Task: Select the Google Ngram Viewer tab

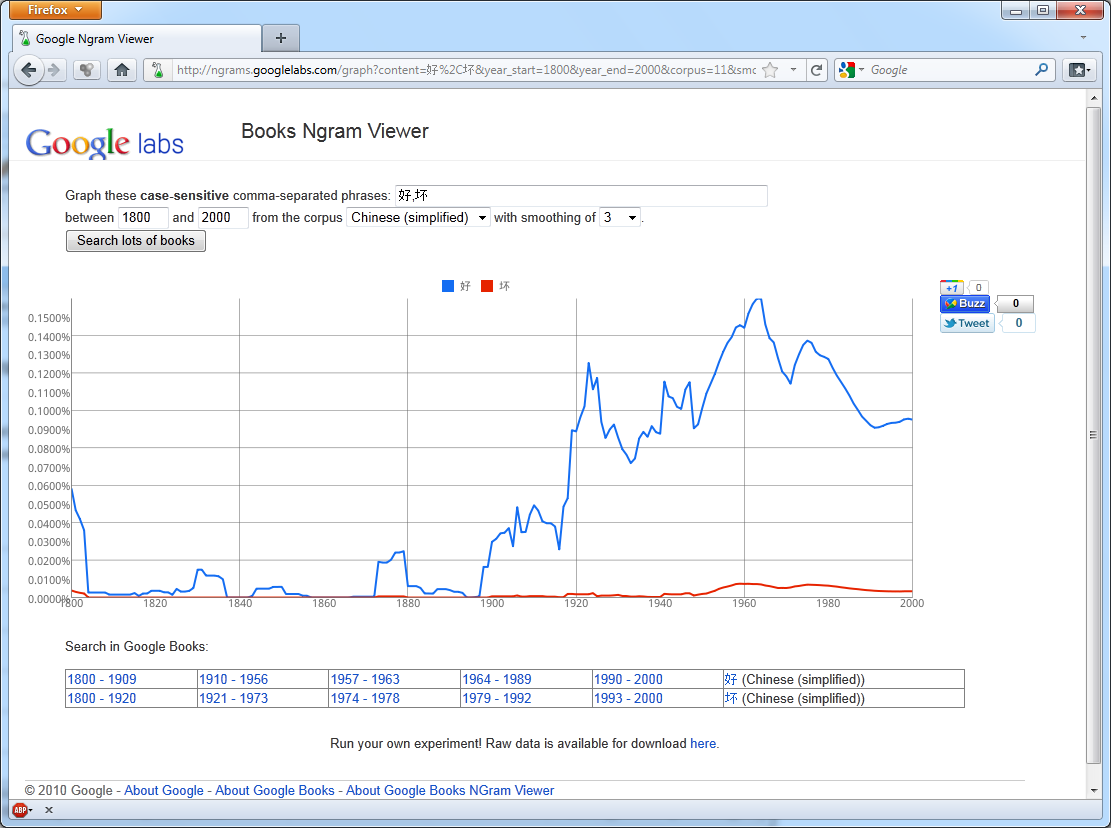Action: 137,38
